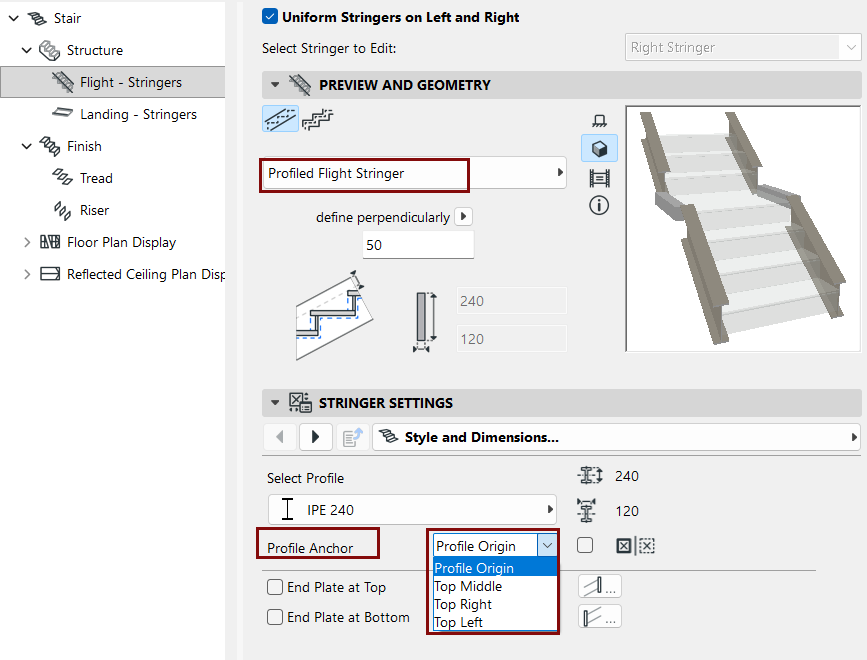
Task: Click the dashed anchor X icon
Action: [x=646, y=546]
